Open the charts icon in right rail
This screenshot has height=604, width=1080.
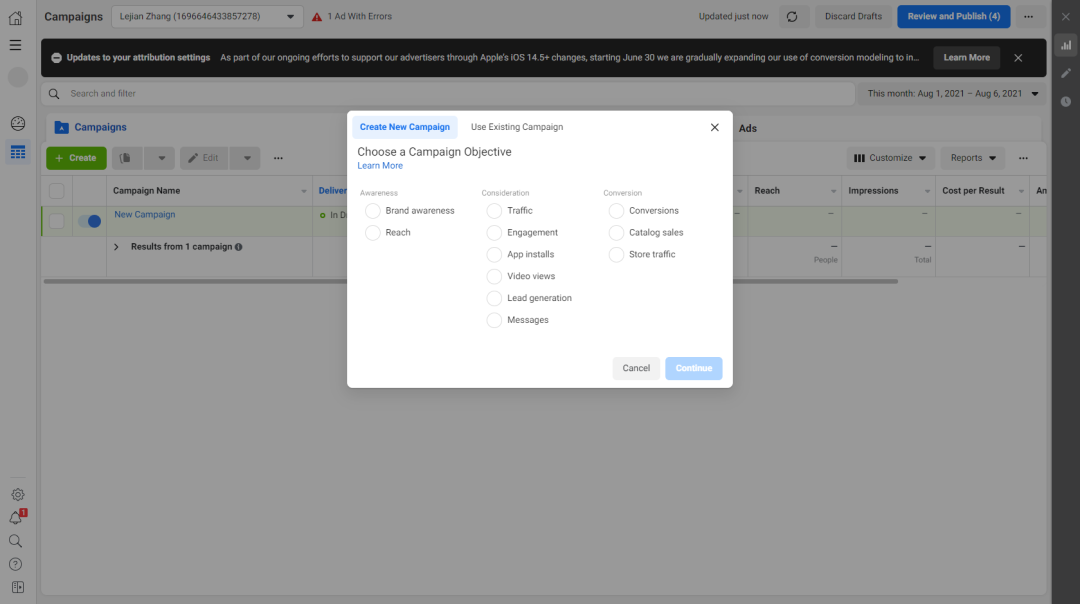(x=1066, y=45)
